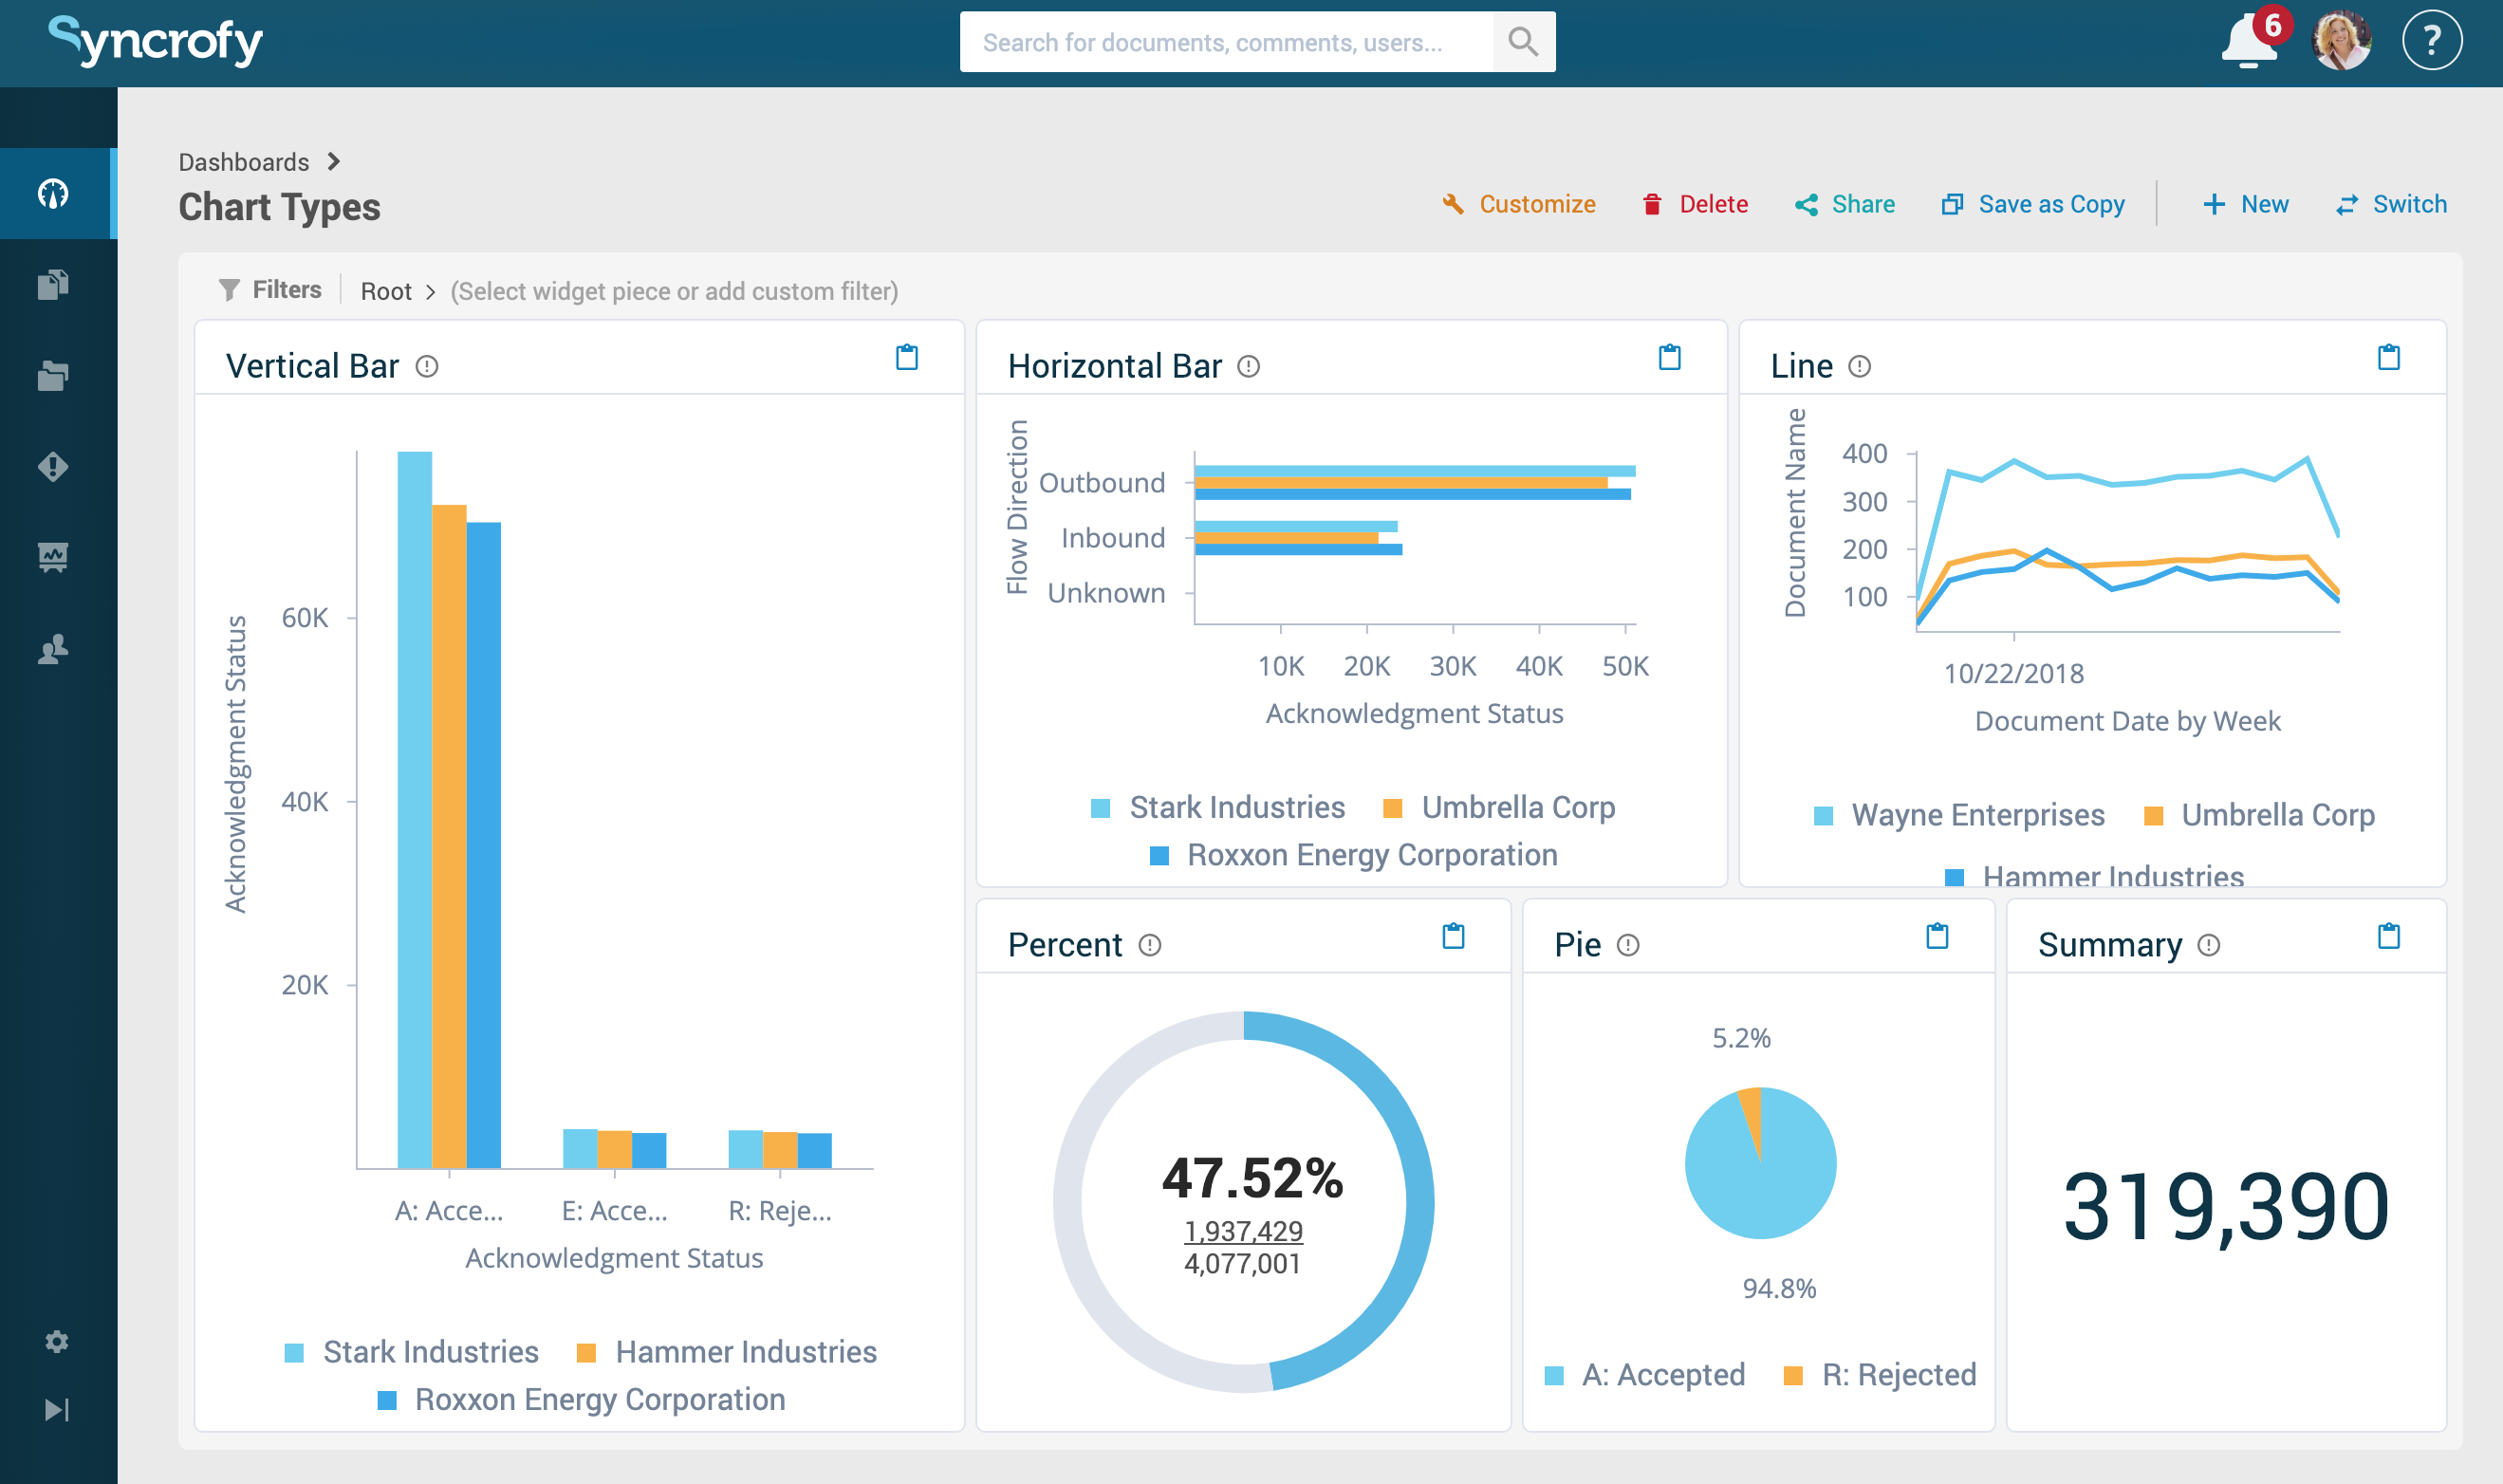
Task: Click Dashboards breadcrumb link
Action: 243,162
